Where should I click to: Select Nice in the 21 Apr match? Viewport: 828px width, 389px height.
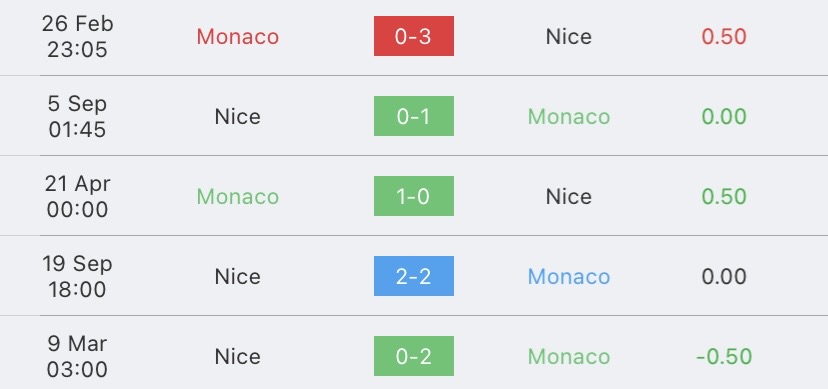pyautogui.click(x=569, y=196)
